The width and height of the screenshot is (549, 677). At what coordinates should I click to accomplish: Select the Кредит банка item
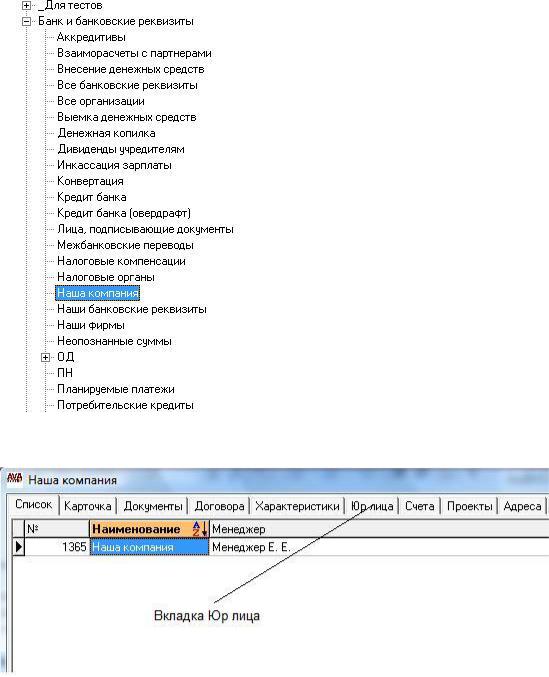click(x=92, y=197)
